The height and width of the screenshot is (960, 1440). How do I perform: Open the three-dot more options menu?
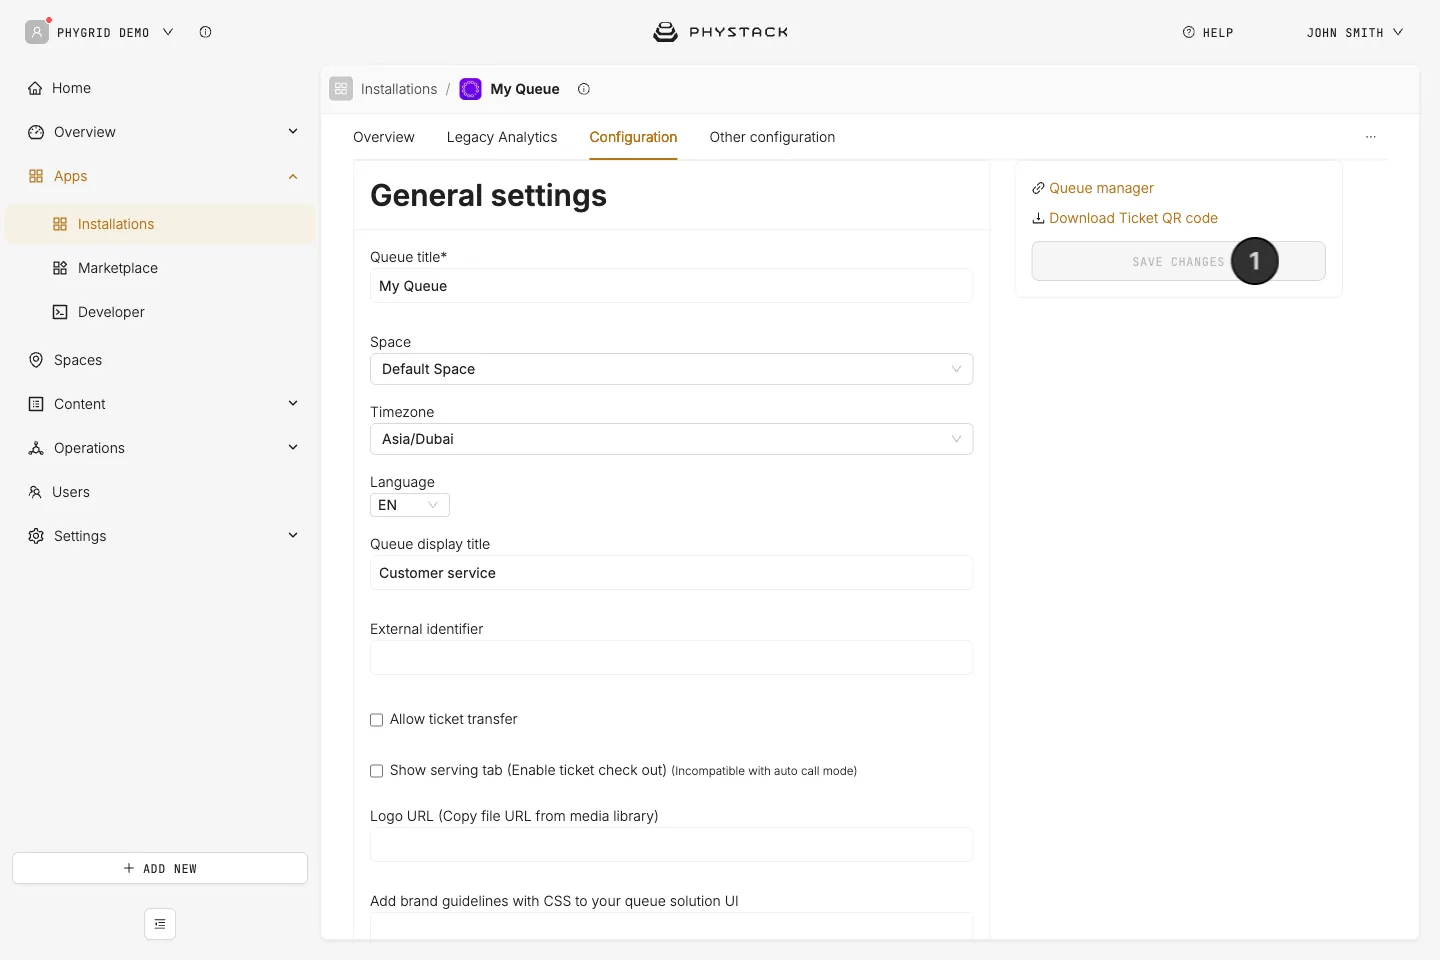coord(1371,137)
